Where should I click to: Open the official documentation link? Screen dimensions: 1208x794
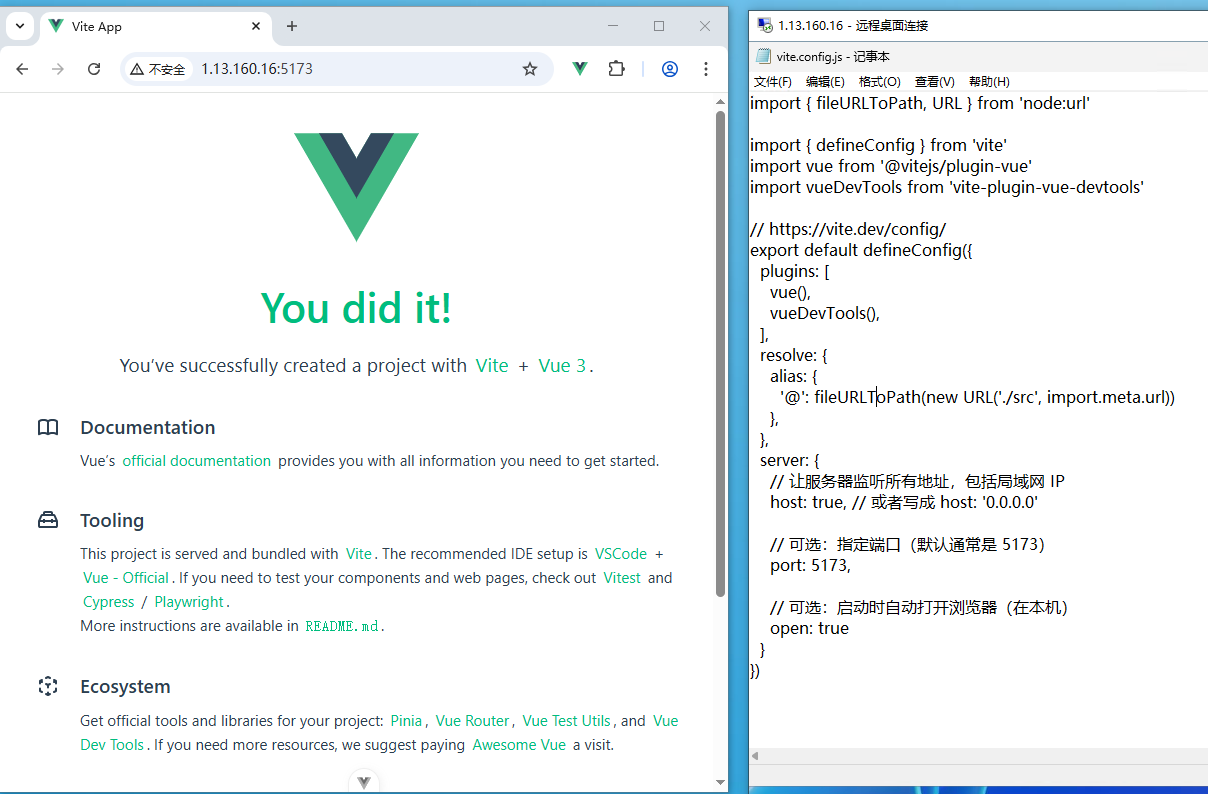196,461
